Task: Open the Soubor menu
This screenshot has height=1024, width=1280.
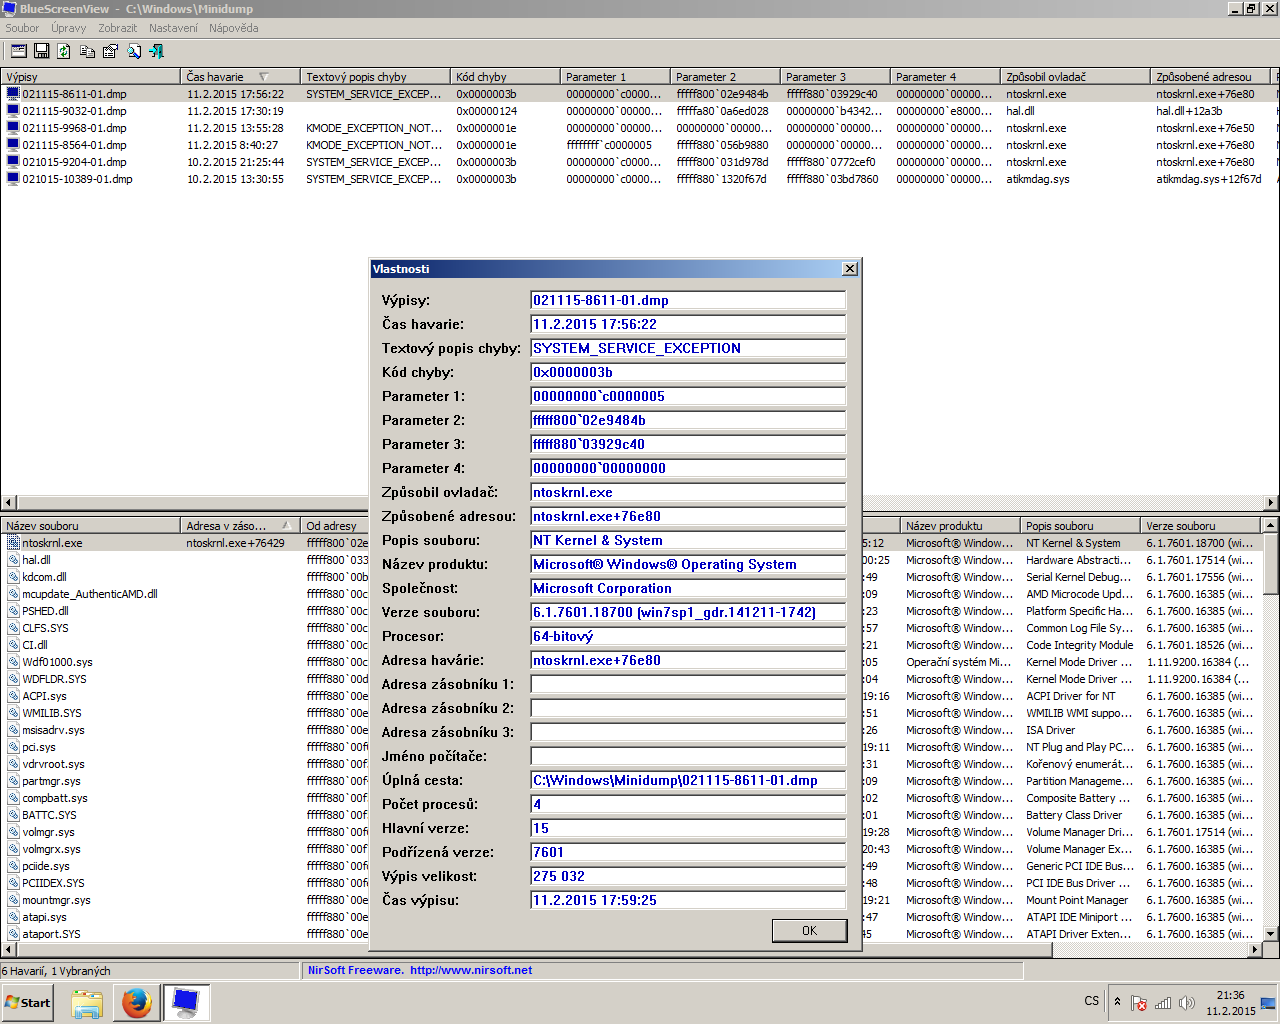Action: click(22, 28)
